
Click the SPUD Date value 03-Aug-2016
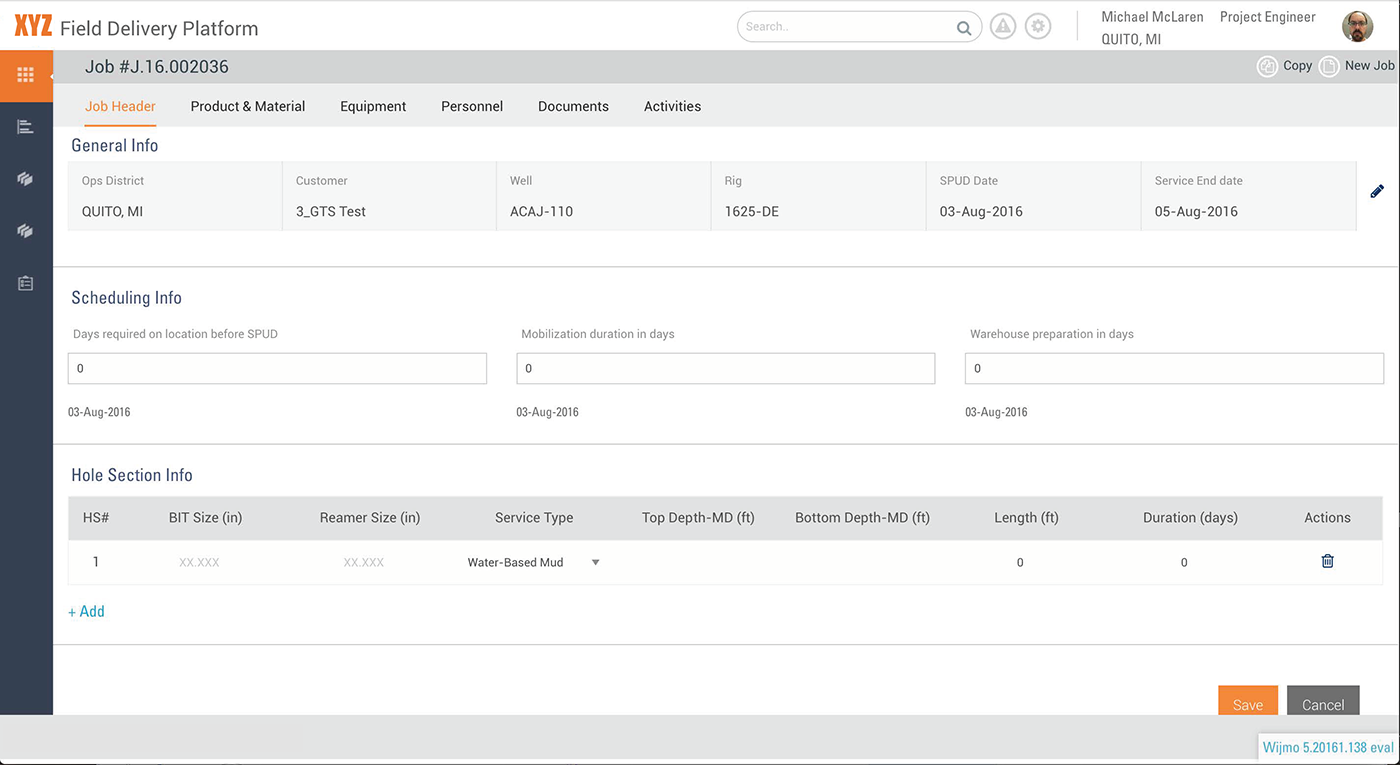(981, 211)
